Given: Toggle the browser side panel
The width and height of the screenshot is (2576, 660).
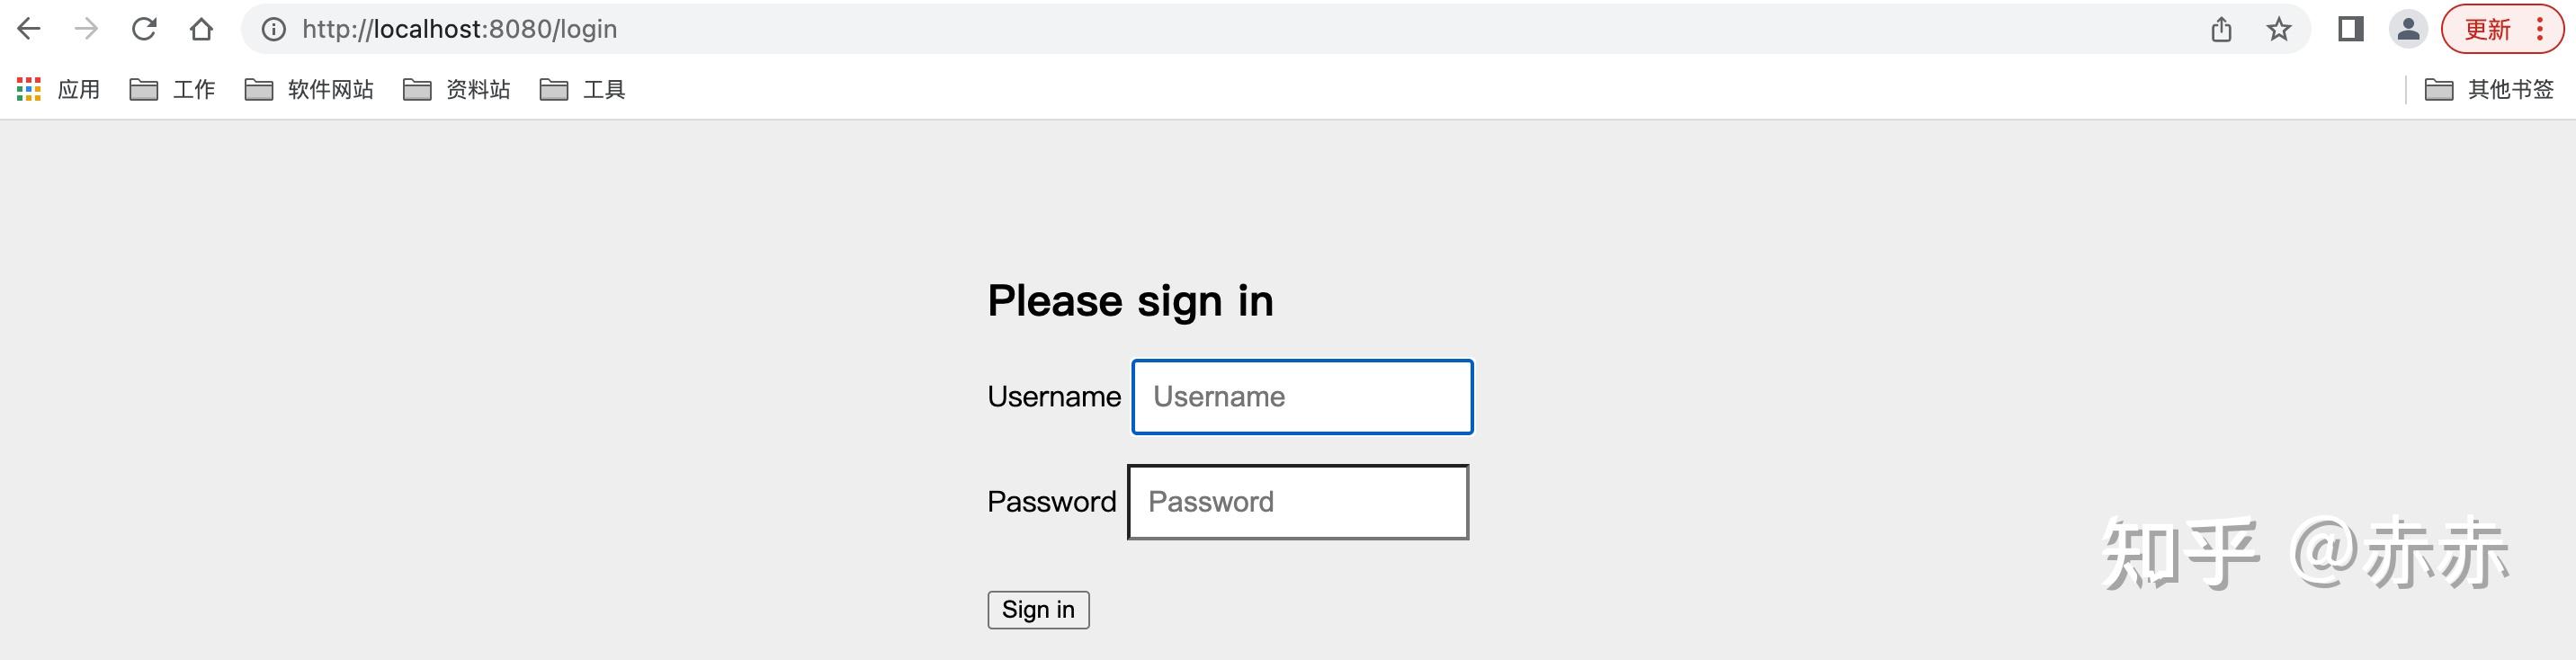Looking at the screenshot, I should tap(2351, 29).
